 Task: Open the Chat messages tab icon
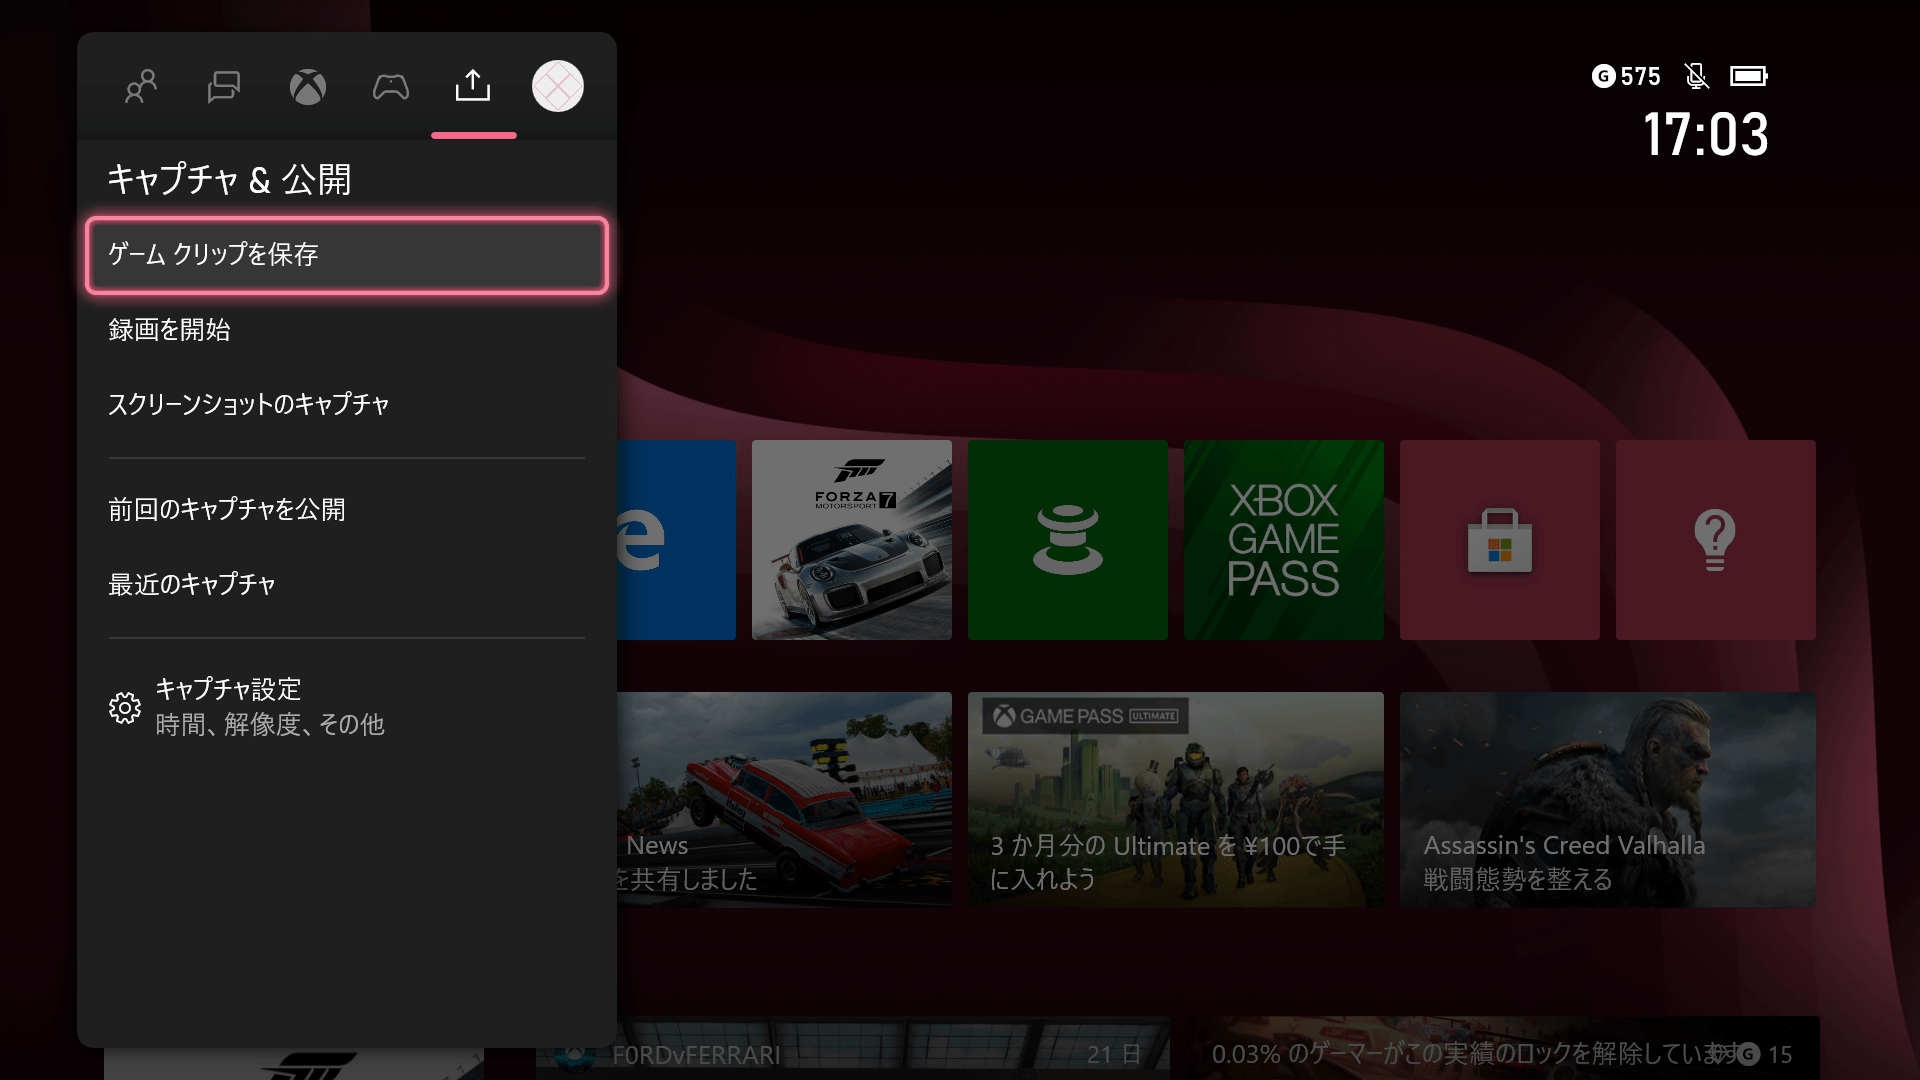(224, 87)
